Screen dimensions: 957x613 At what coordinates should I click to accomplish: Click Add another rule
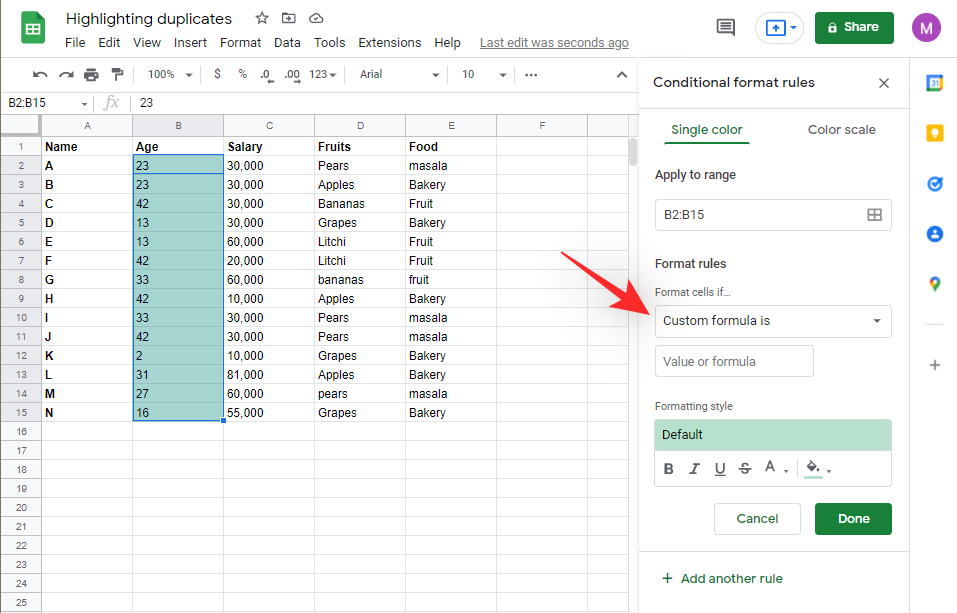click(722, 578)
